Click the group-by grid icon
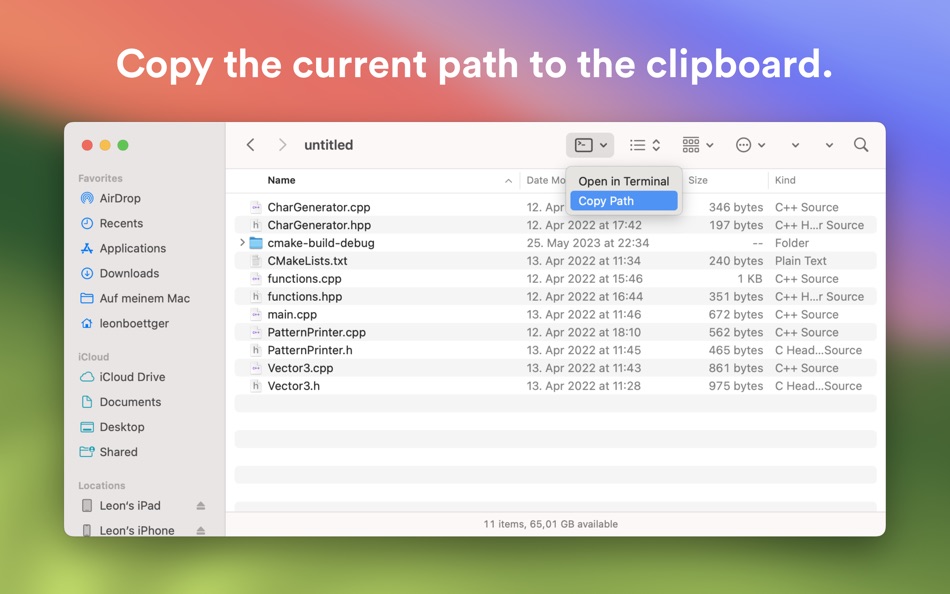Image resolution: width=950 pixels, height=594 pixels. click(691, 145)
